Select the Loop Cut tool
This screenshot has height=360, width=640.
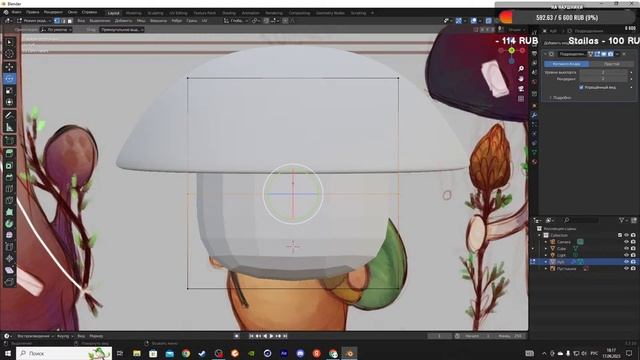pos(9,189)
